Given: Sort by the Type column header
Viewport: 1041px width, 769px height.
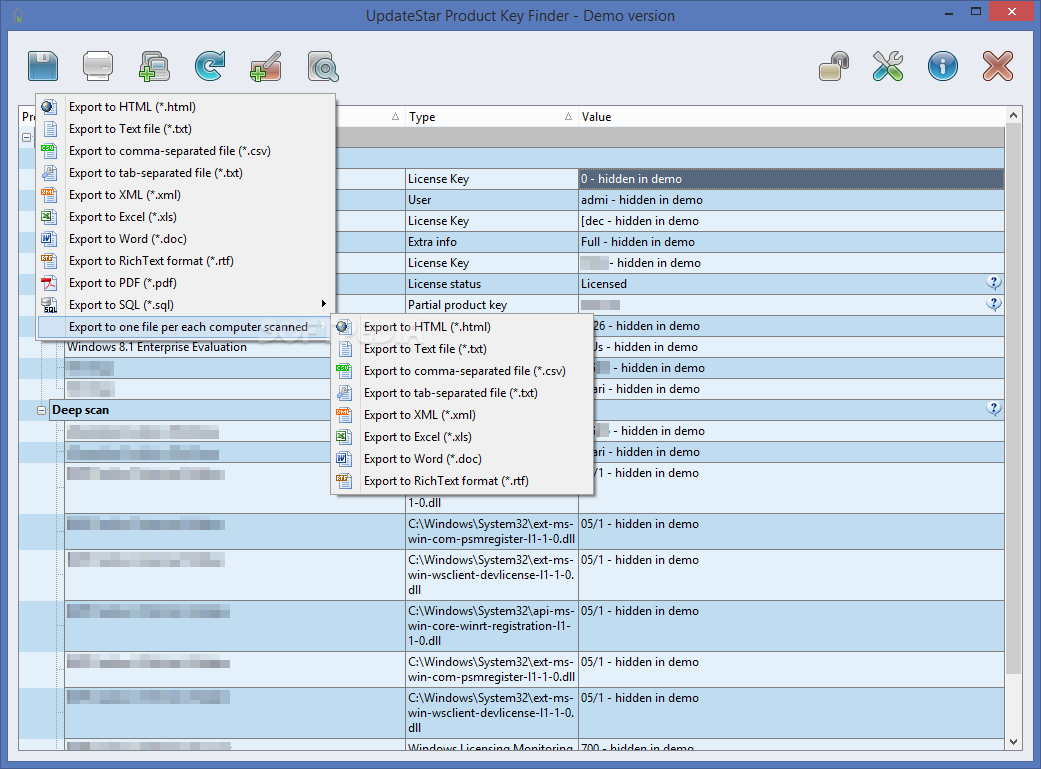Looking at the screenshot, I should pos(491,117).
